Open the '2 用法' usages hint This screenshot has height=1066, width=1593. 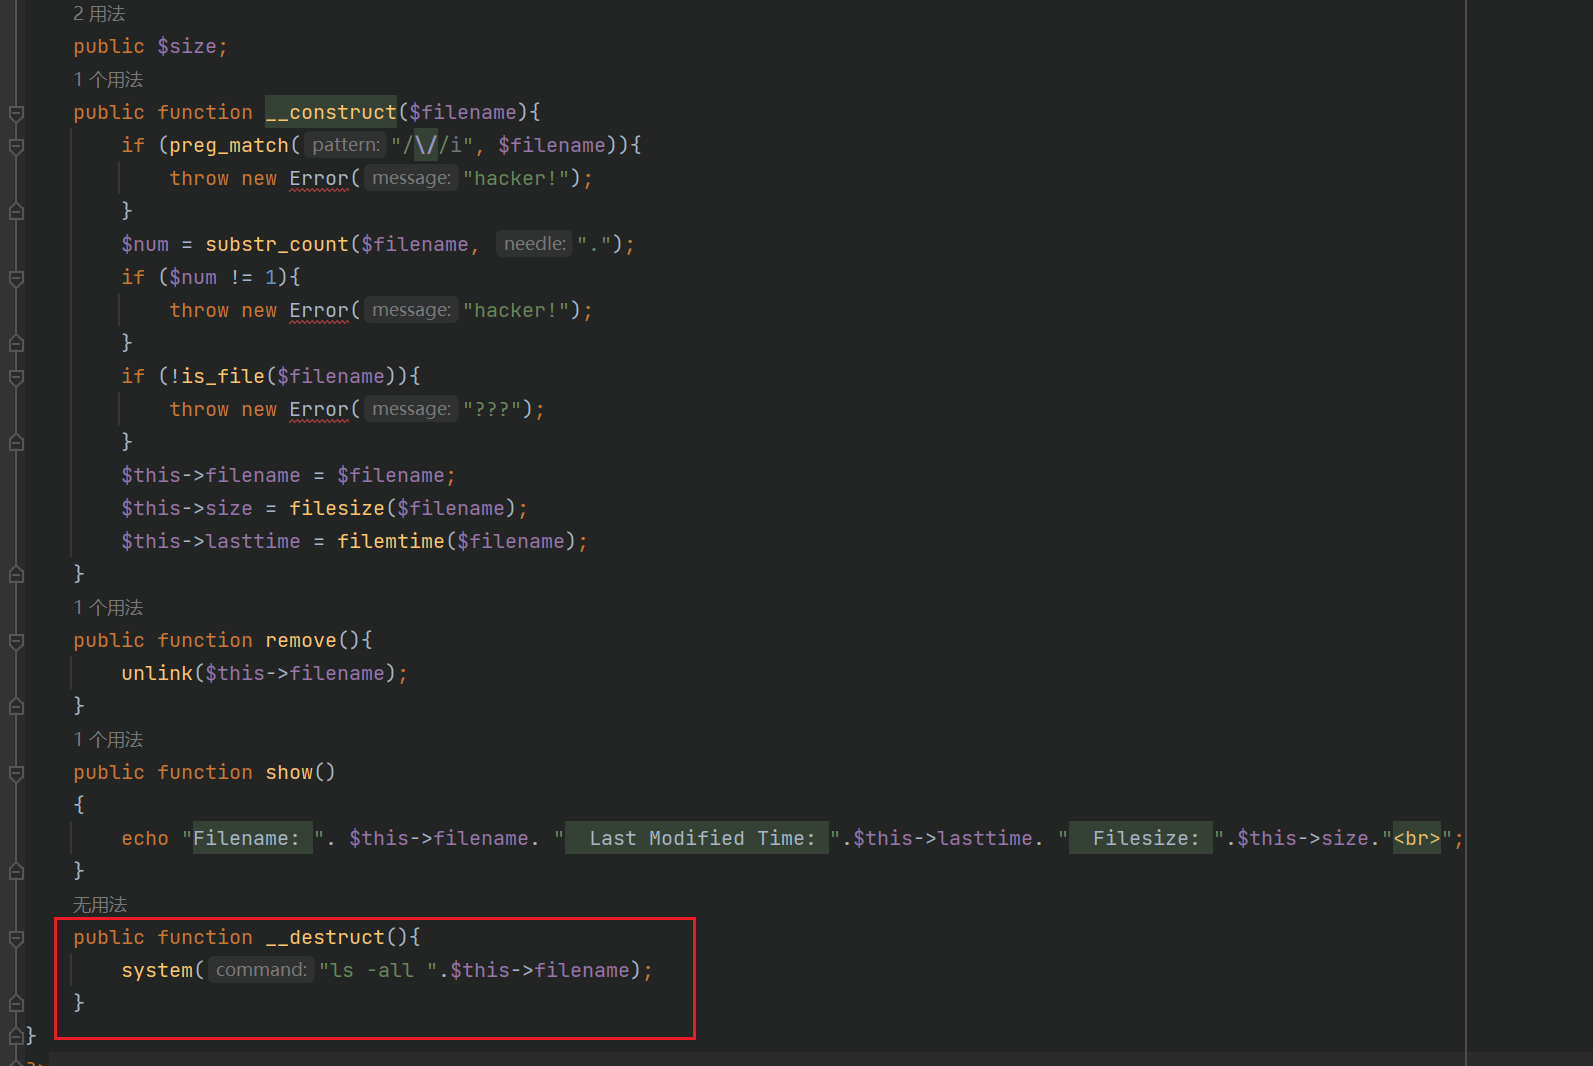click(99, 14)
